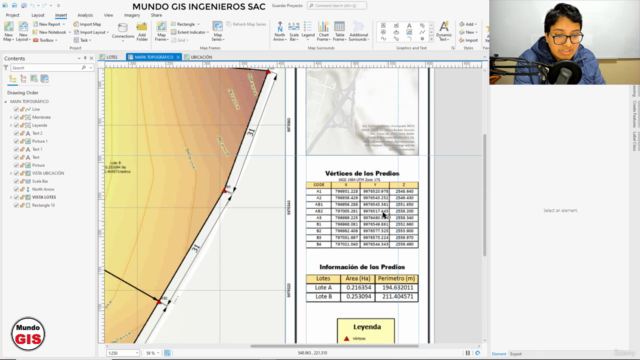
Task: Click in the Command Search field
Action: click(x=337, y=6)
